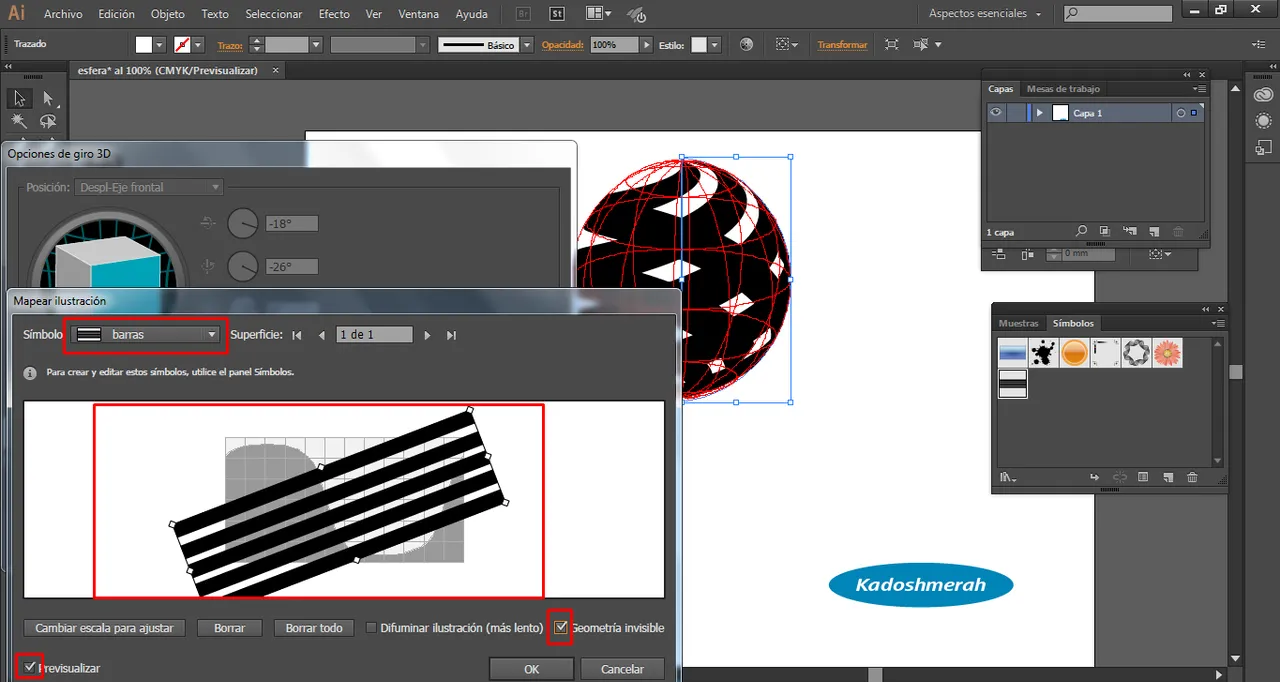Go to next surface arrow
Image resolution: width=1280 pixels, height=682 pixels.
coord(427,335)
